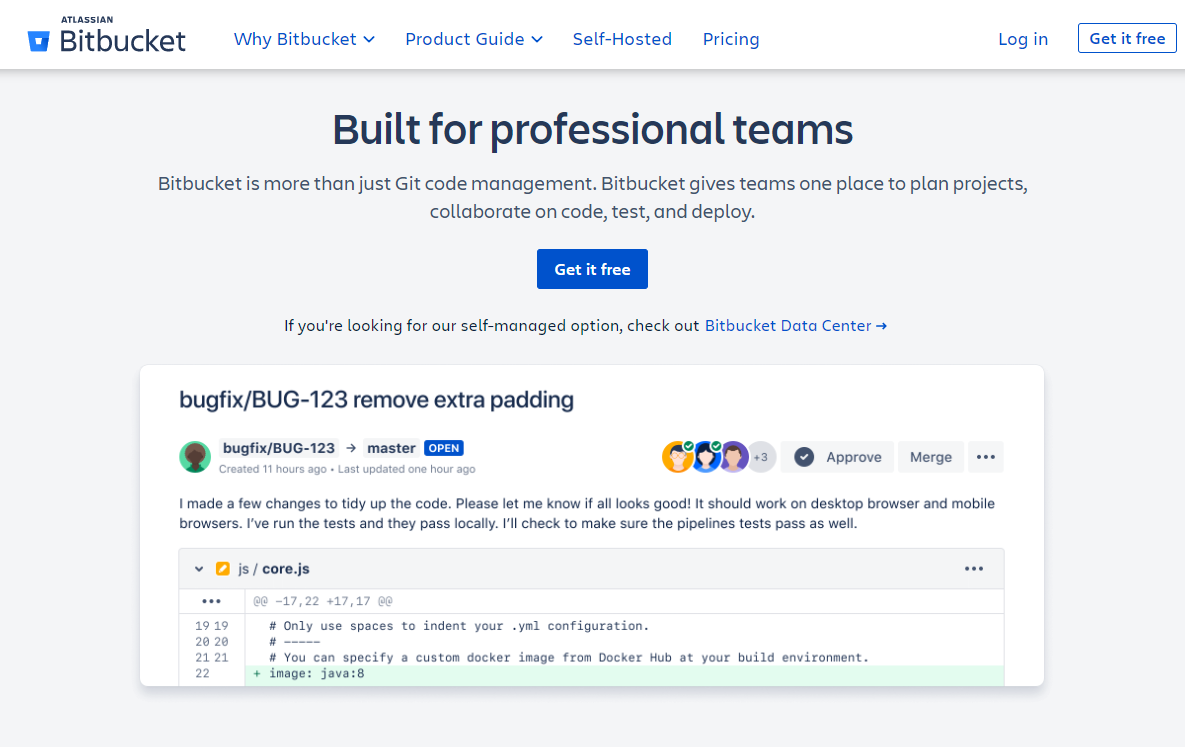Click the blue Get it free button
Image resolution: width=1185 pixels, height=747 pixels.
point(592,269)
